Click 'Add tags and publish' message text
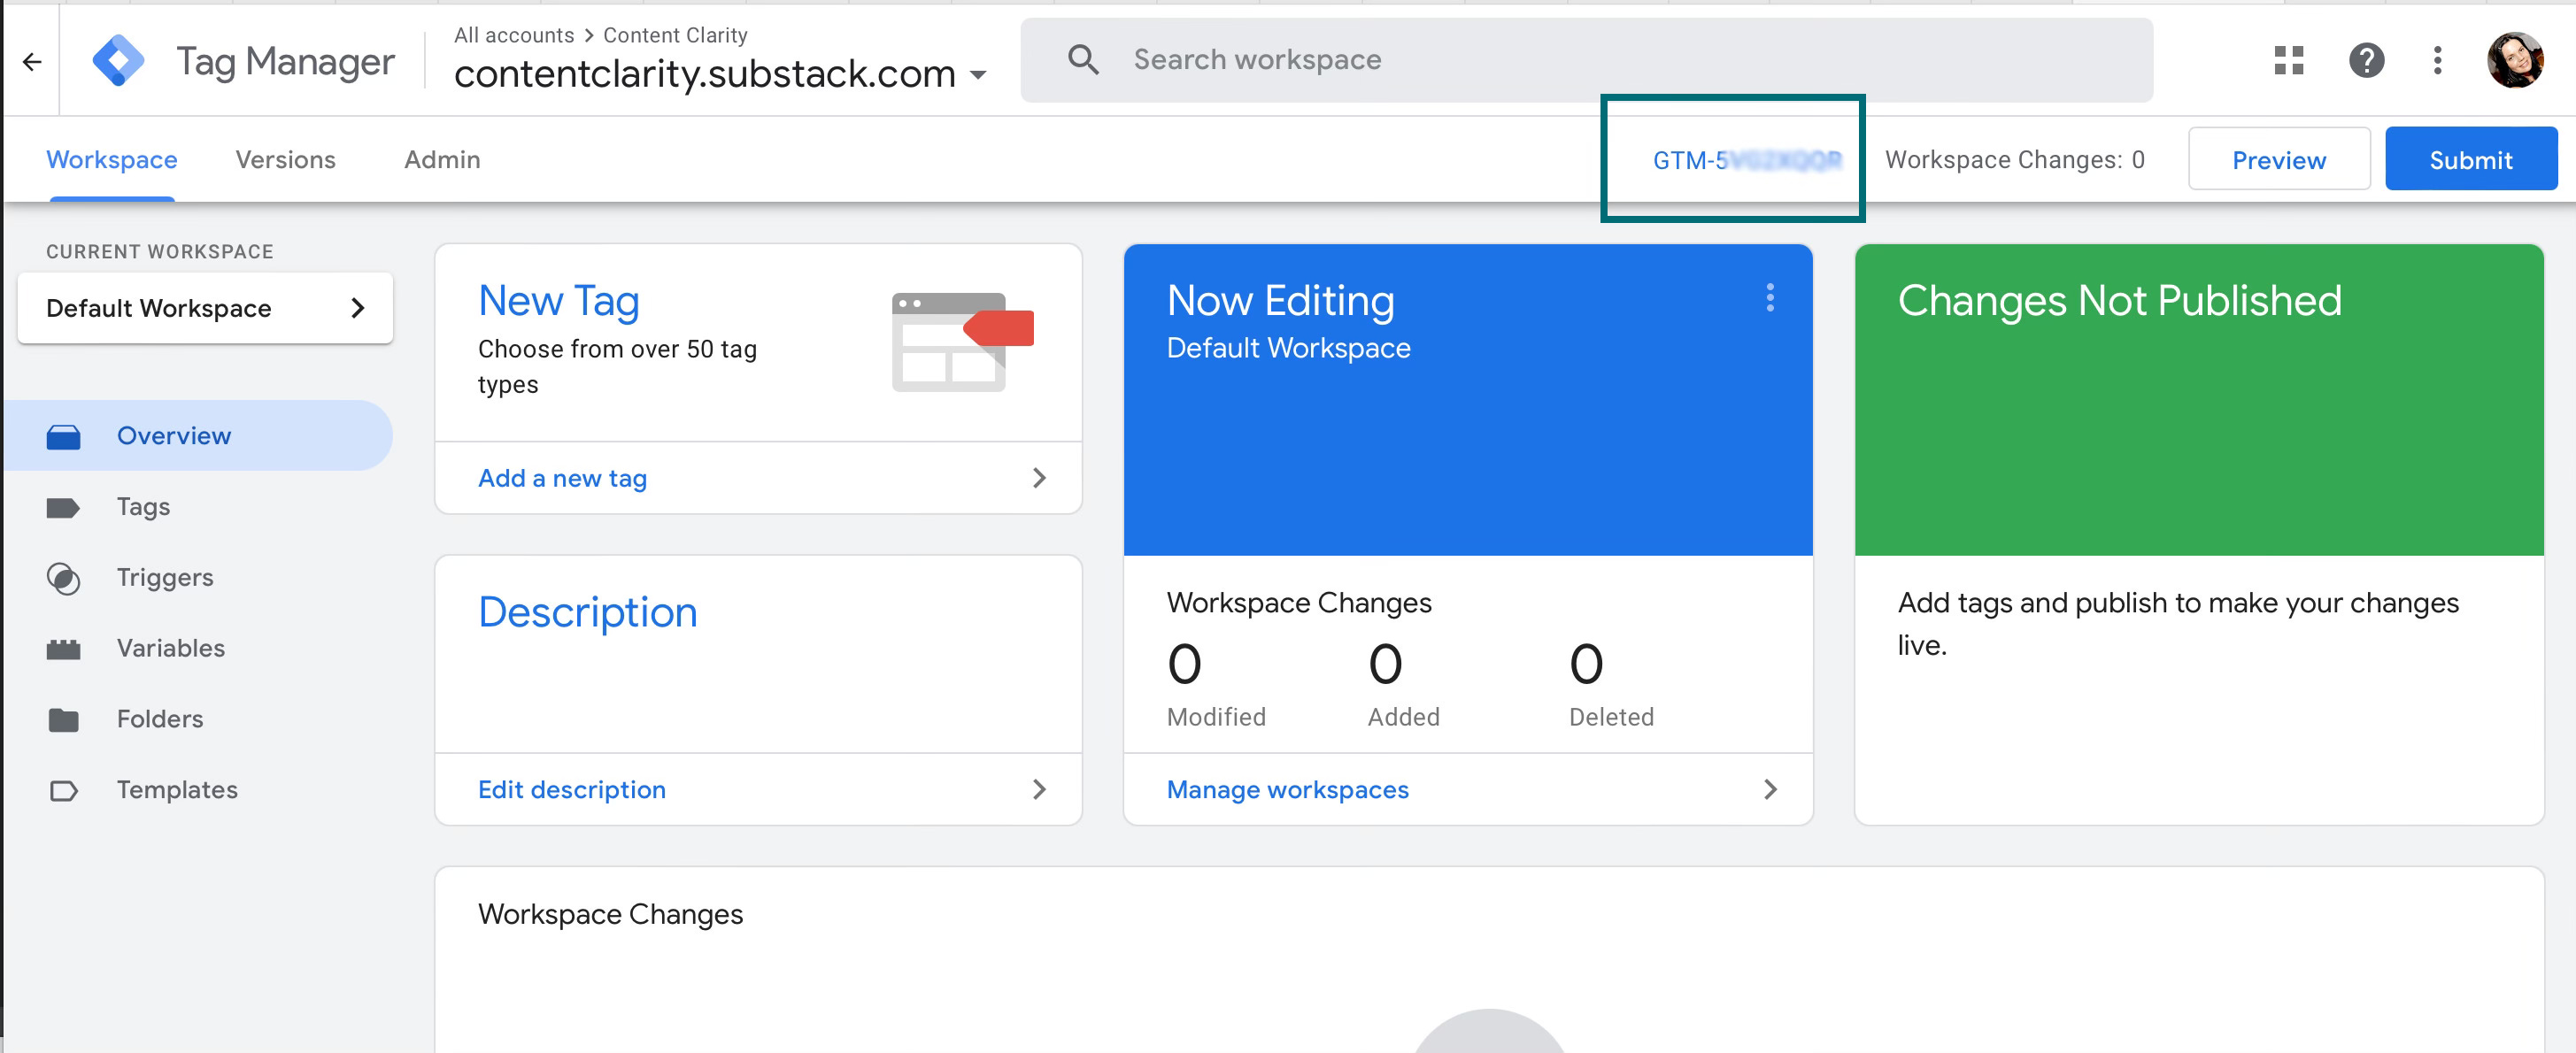Screen dimensions: 2576x1053 click(x=2177, y=624)
